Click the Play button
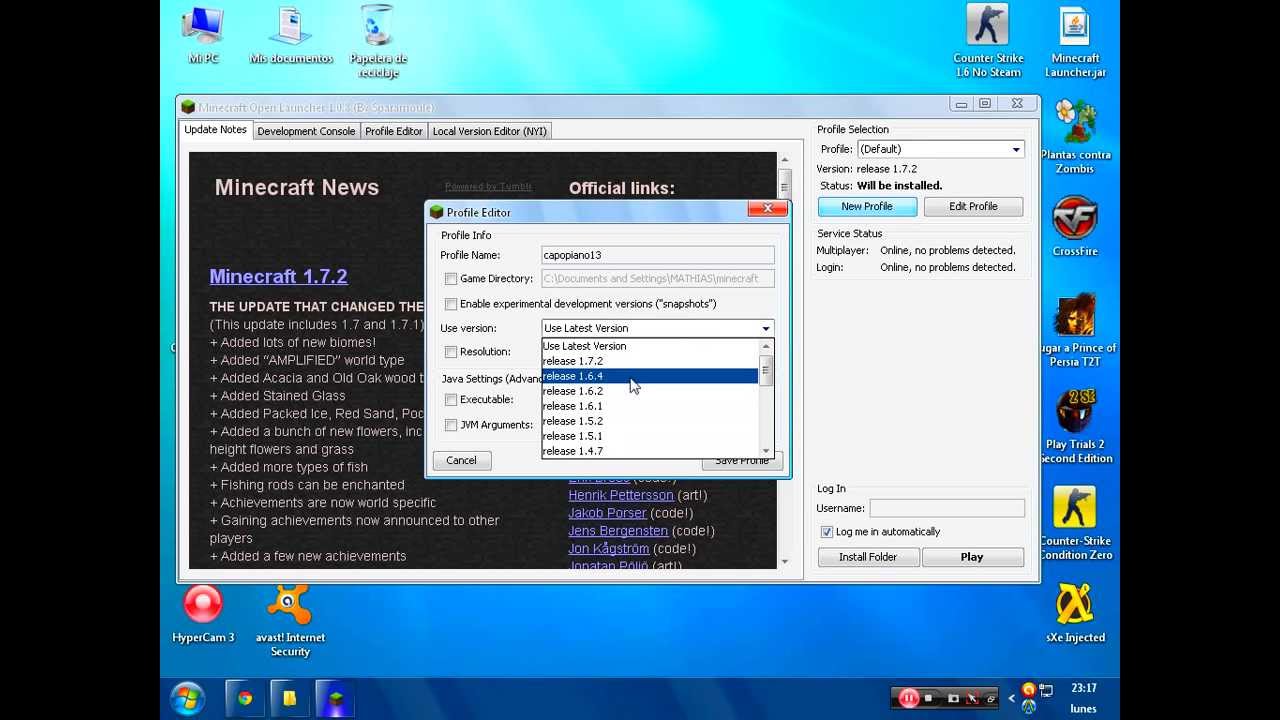 click(972, 557)
